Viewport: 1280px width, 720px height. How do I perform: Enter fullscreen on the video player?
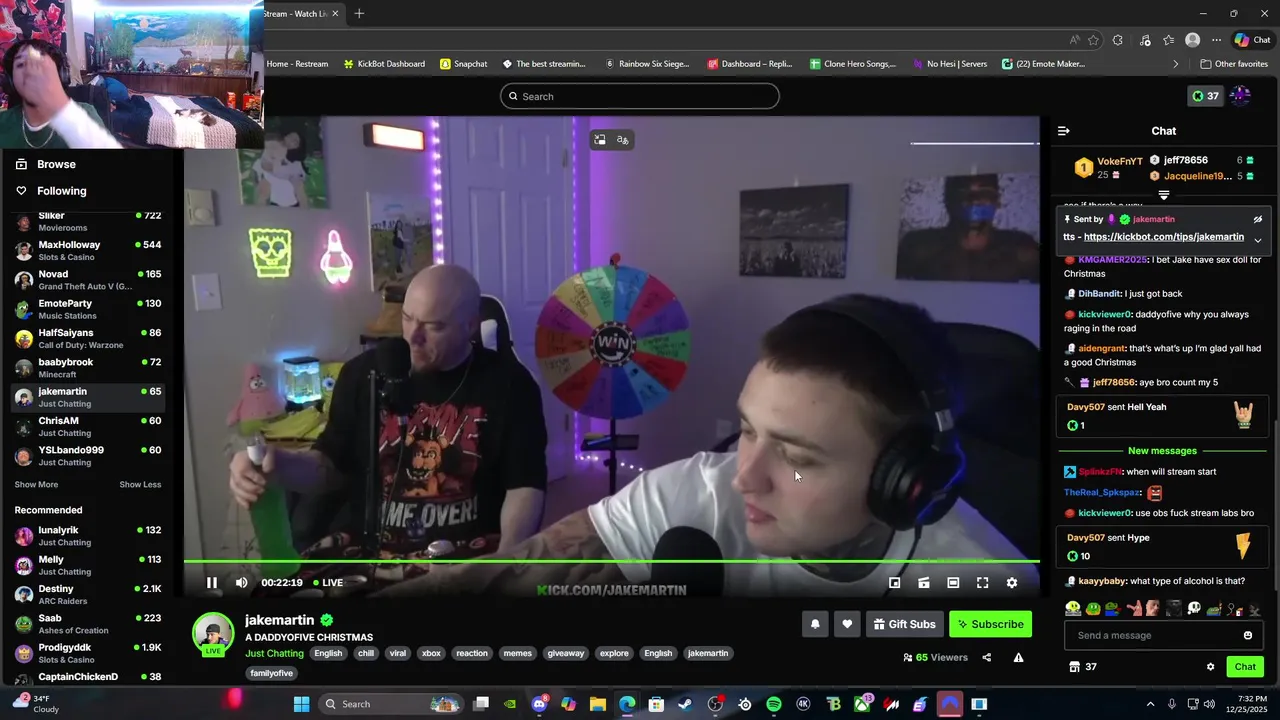[982, 583]
